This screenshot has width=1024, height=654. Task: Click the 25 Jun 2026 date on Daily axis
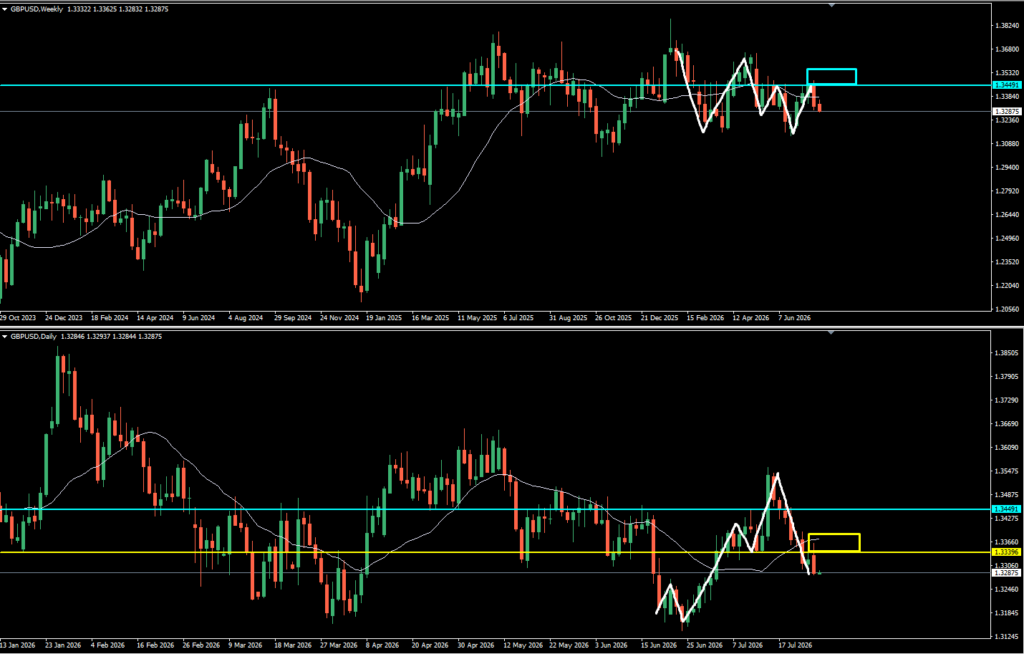click(x=705, y=646)
